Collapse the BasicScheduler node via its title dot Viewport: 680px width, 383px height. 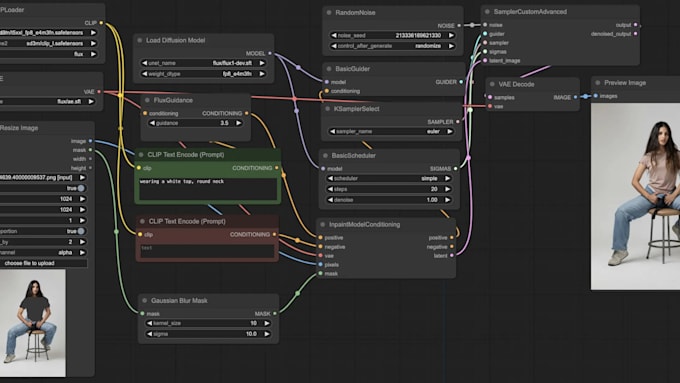[x=326, y=156]
